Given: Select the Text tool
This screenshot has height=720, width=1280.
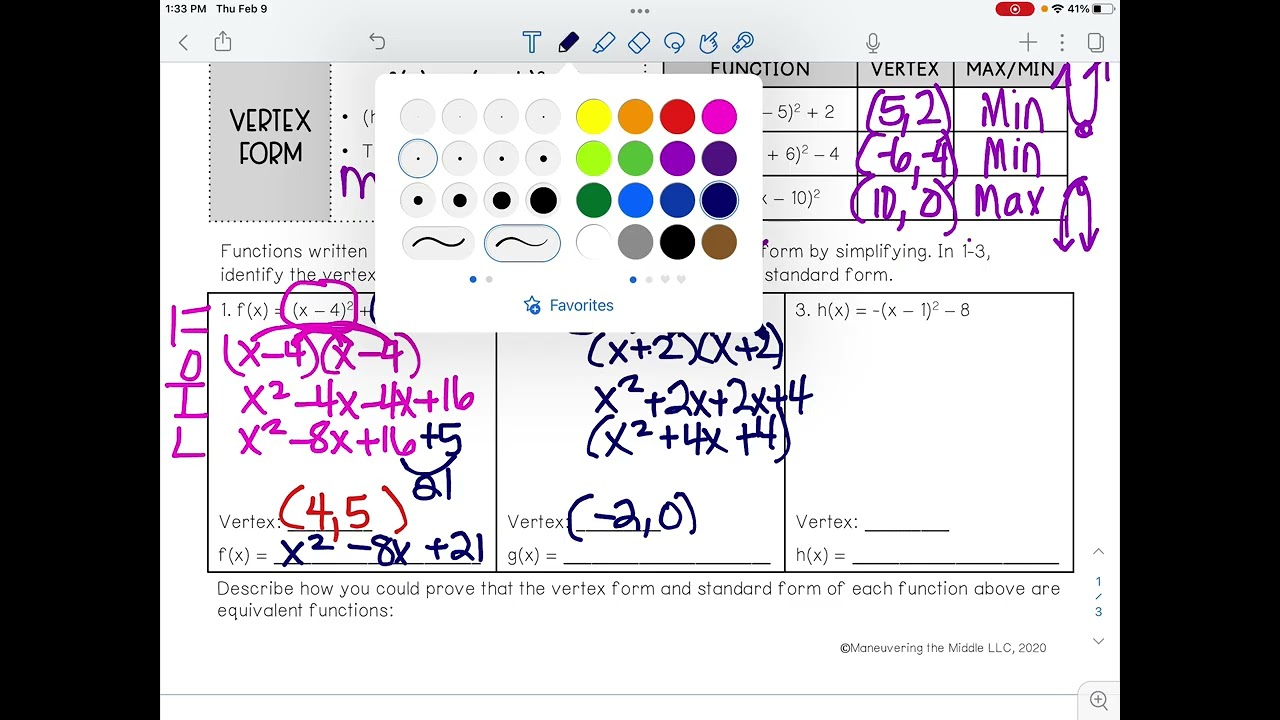Looking at the screenshot, I should point(532,42).
